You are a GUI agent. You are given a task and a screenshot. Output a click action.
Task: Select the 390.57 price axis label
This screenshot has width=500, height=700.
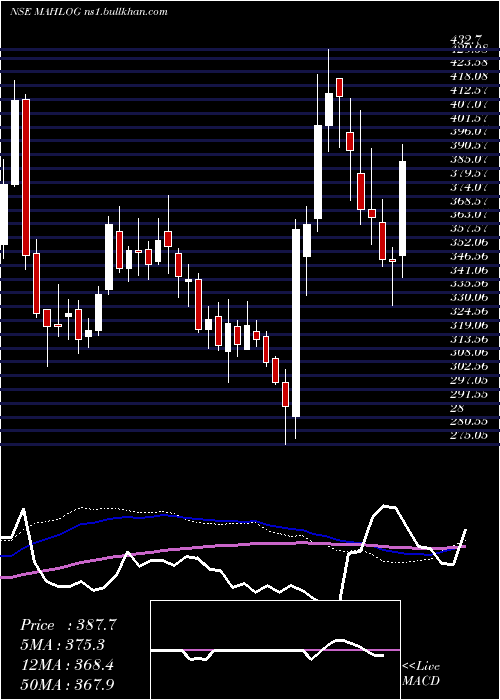pyautogui.click(x=469, y=145)
